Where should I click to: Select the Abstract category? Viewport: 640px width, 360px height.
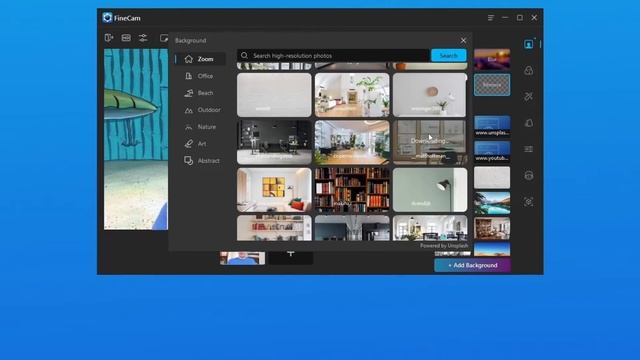click(200, 161)
